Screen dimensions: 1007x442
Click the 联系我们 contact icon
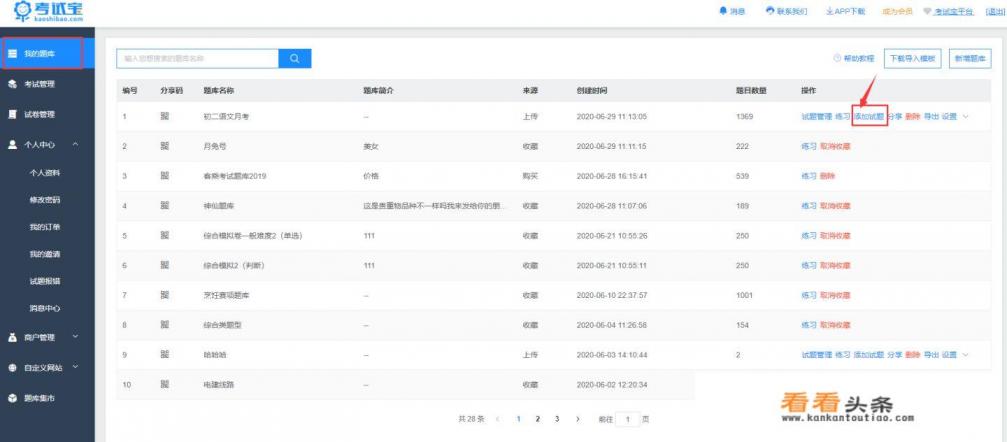coord(770,12)
